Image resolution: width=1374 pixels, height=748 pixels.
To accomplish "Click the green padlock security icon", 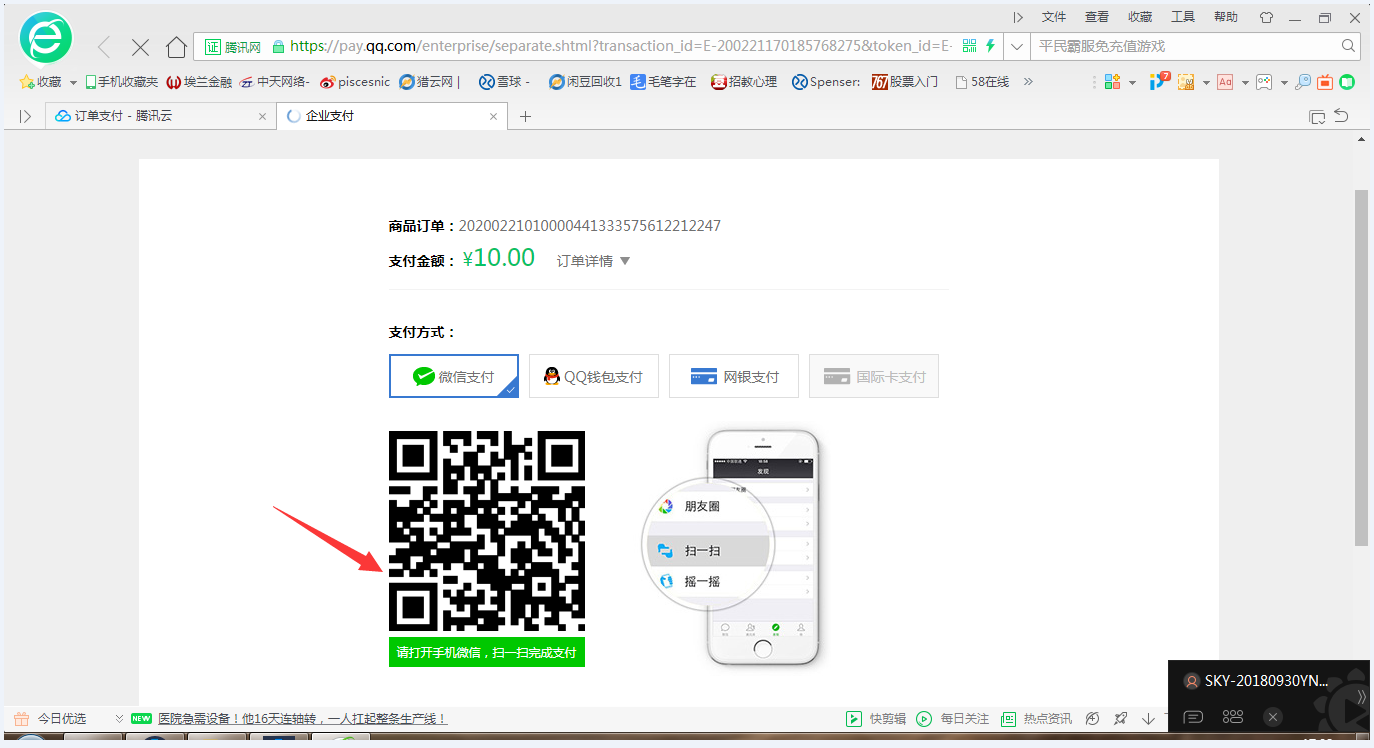I will [278, 46].
